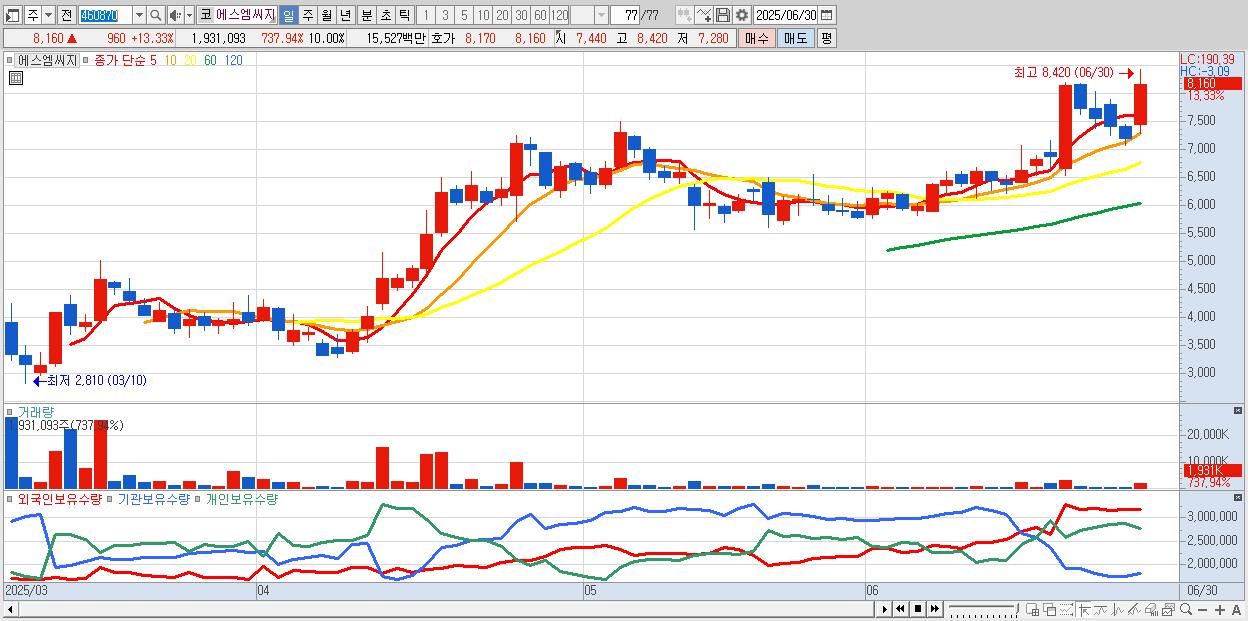
Task: Click the 5-day moving average label
Action: pyautogui.click(x=153, y=60)
